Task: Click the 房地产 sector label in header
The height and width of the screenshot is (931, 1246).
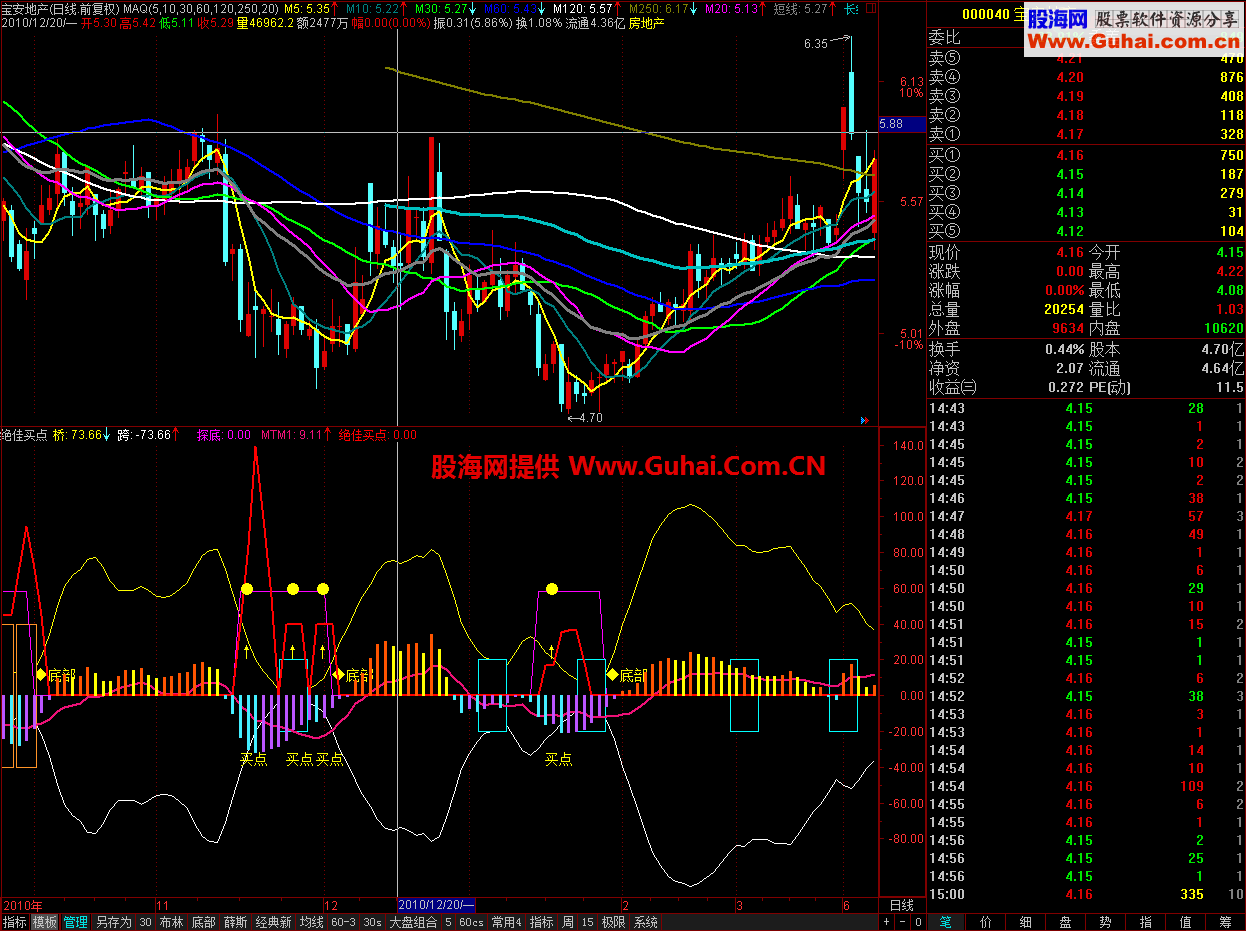Action: point(647,21)
